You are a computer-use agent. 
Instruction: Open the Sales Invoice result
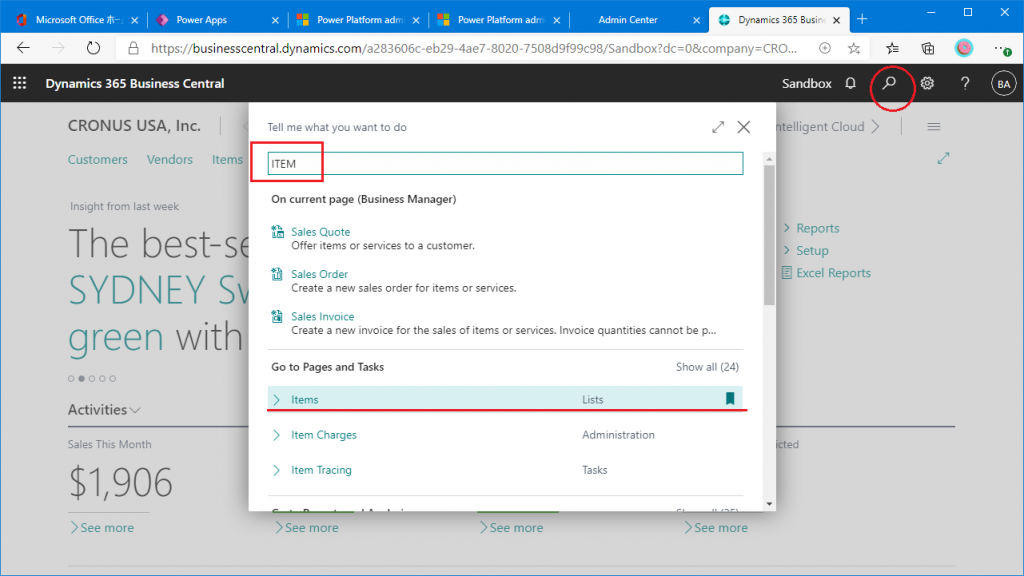click(323, 316)
